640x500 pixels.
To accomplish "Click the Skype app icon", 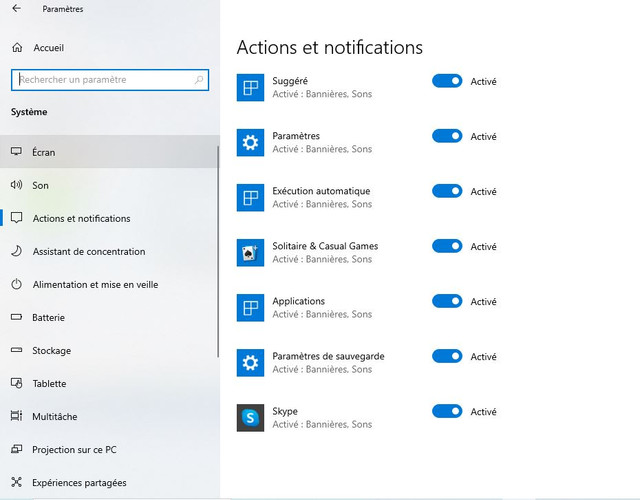I will click(x=250, y=418).
